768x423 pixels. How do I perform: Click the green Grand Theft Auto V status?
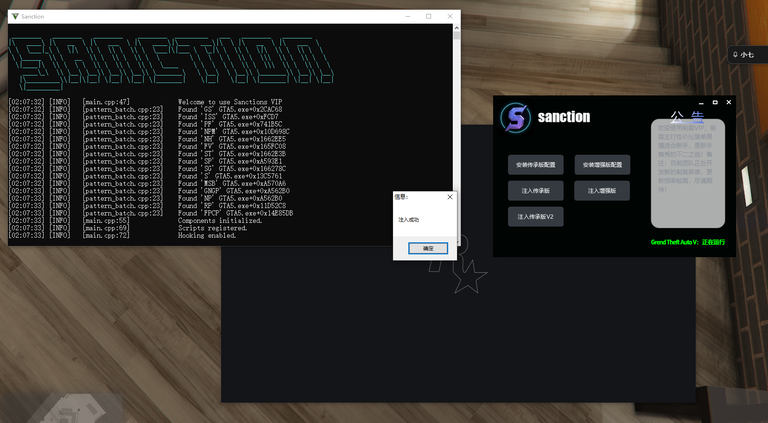pos(688,242)
